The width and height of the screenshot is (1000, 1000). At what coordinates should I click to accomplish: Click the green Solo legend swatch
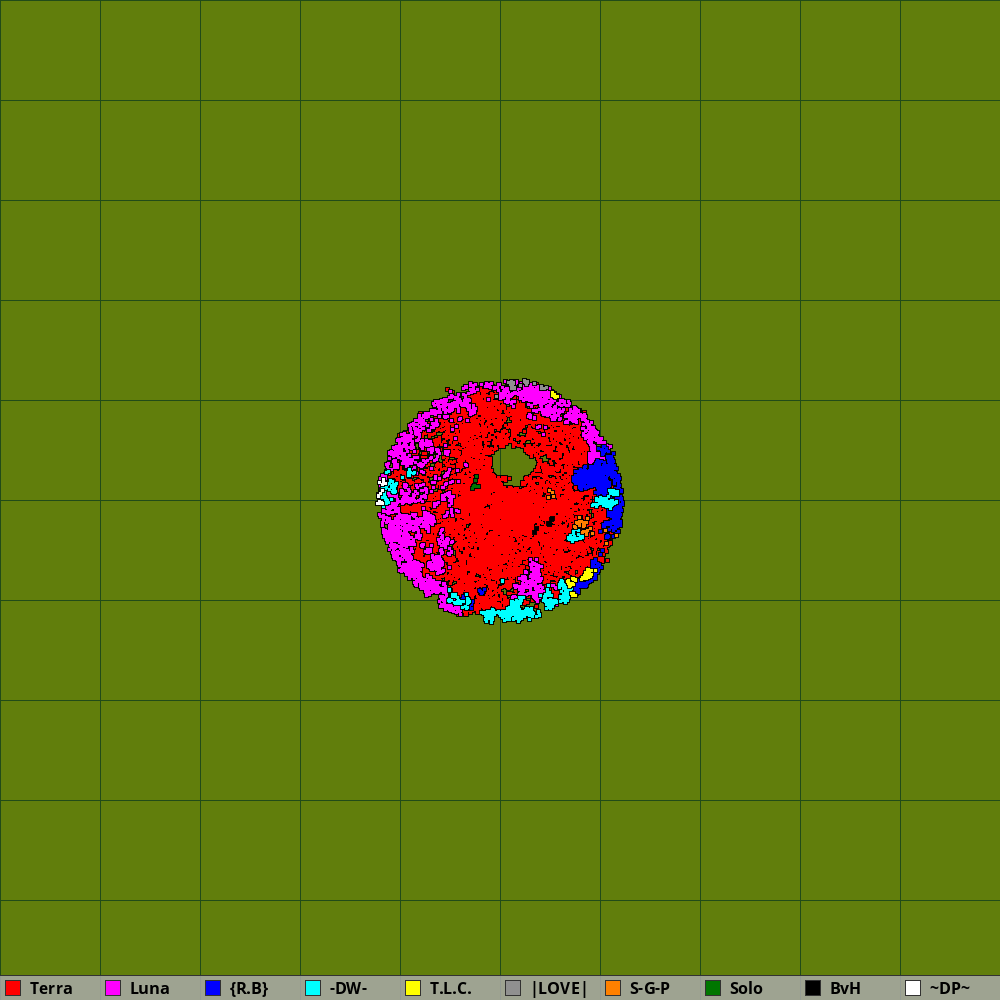(713, 988)
